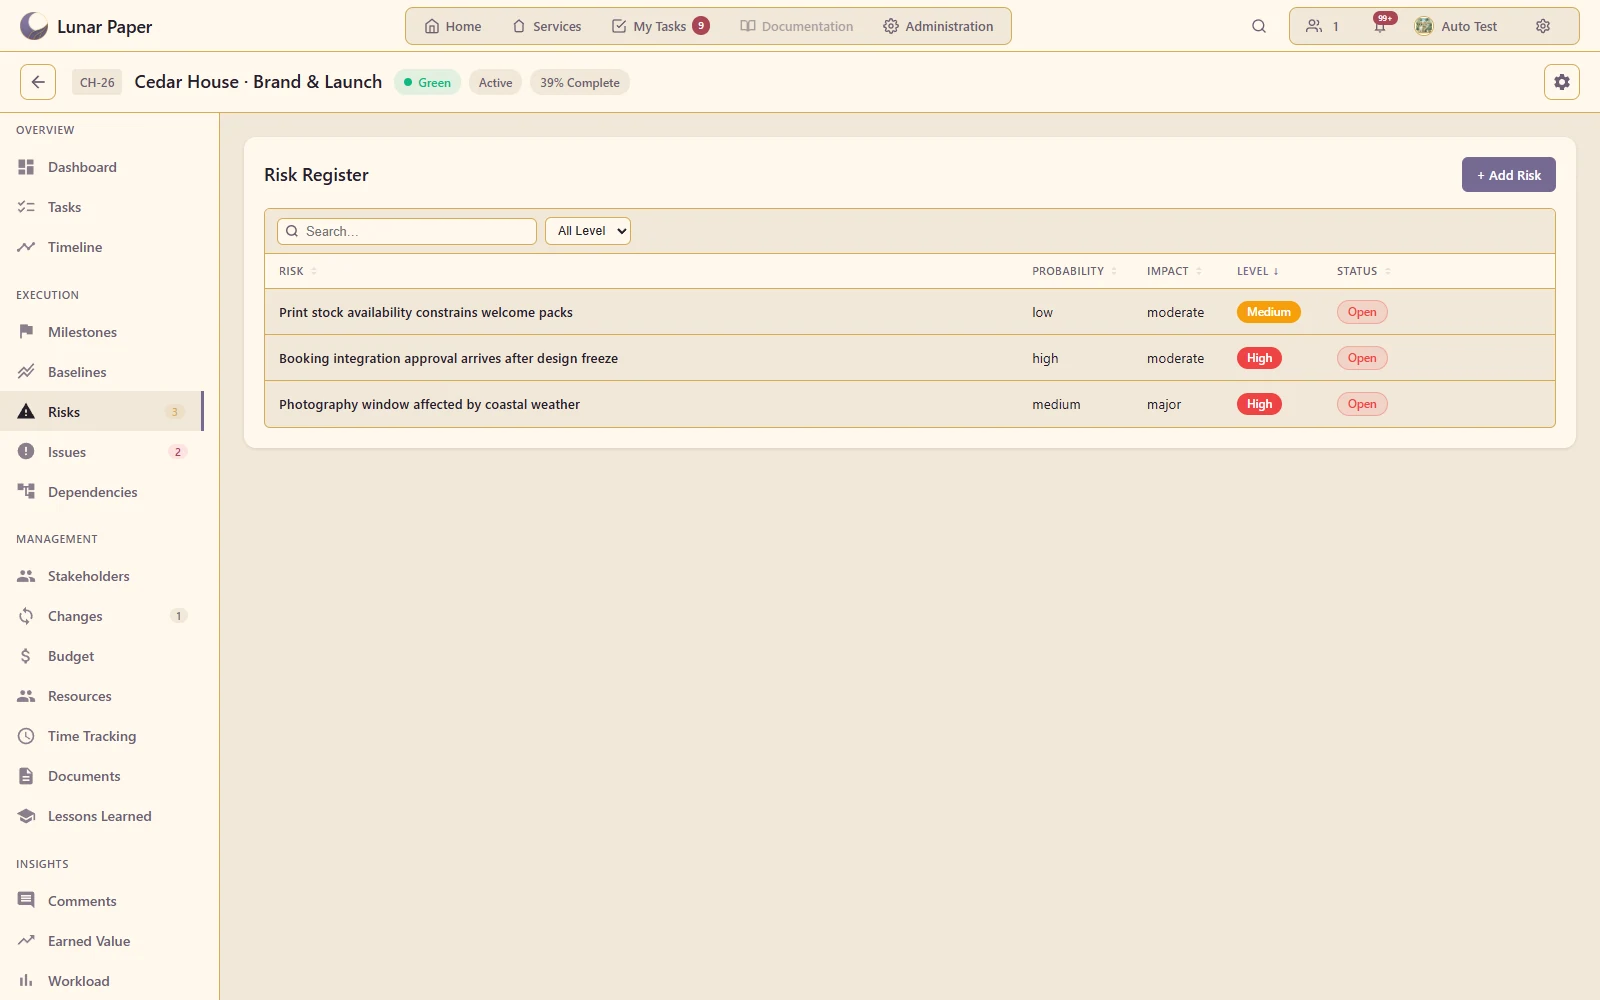This screenshot has width=1600, height=1000.
Task: Click the Add Risk button
Action: (x=1509, y=175)
